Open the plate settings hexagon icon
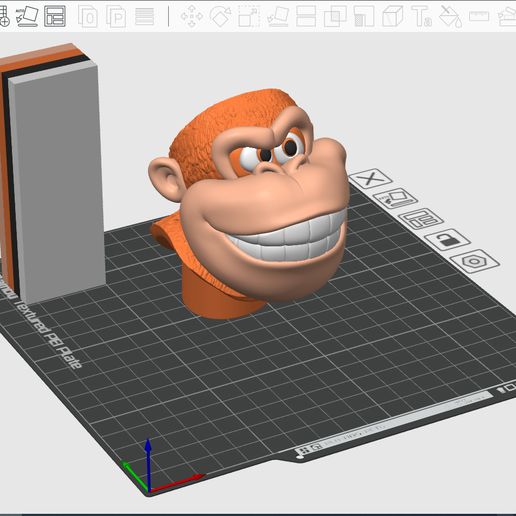Viewport: 516px width, 516px height. click(475, 261)
